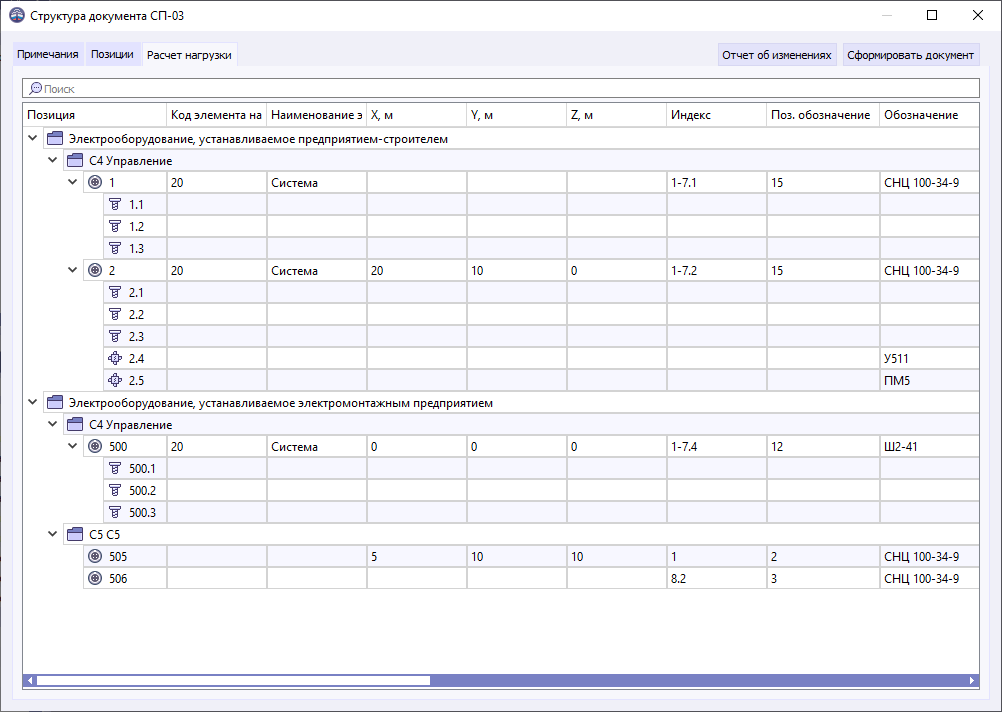Collapse the С4 Управление group
Image resolution: width=1002 pixels, height=712 pixels.
pos(52,159)
